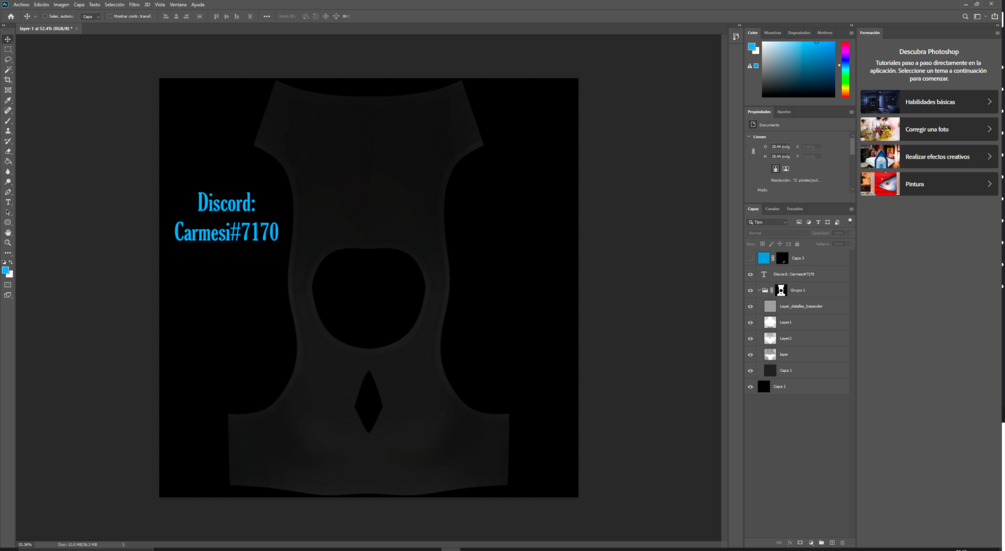Viewport: 1005px width, 551px height.
Task: Select the Horizontal Type tool
Action: pos(8,202)
